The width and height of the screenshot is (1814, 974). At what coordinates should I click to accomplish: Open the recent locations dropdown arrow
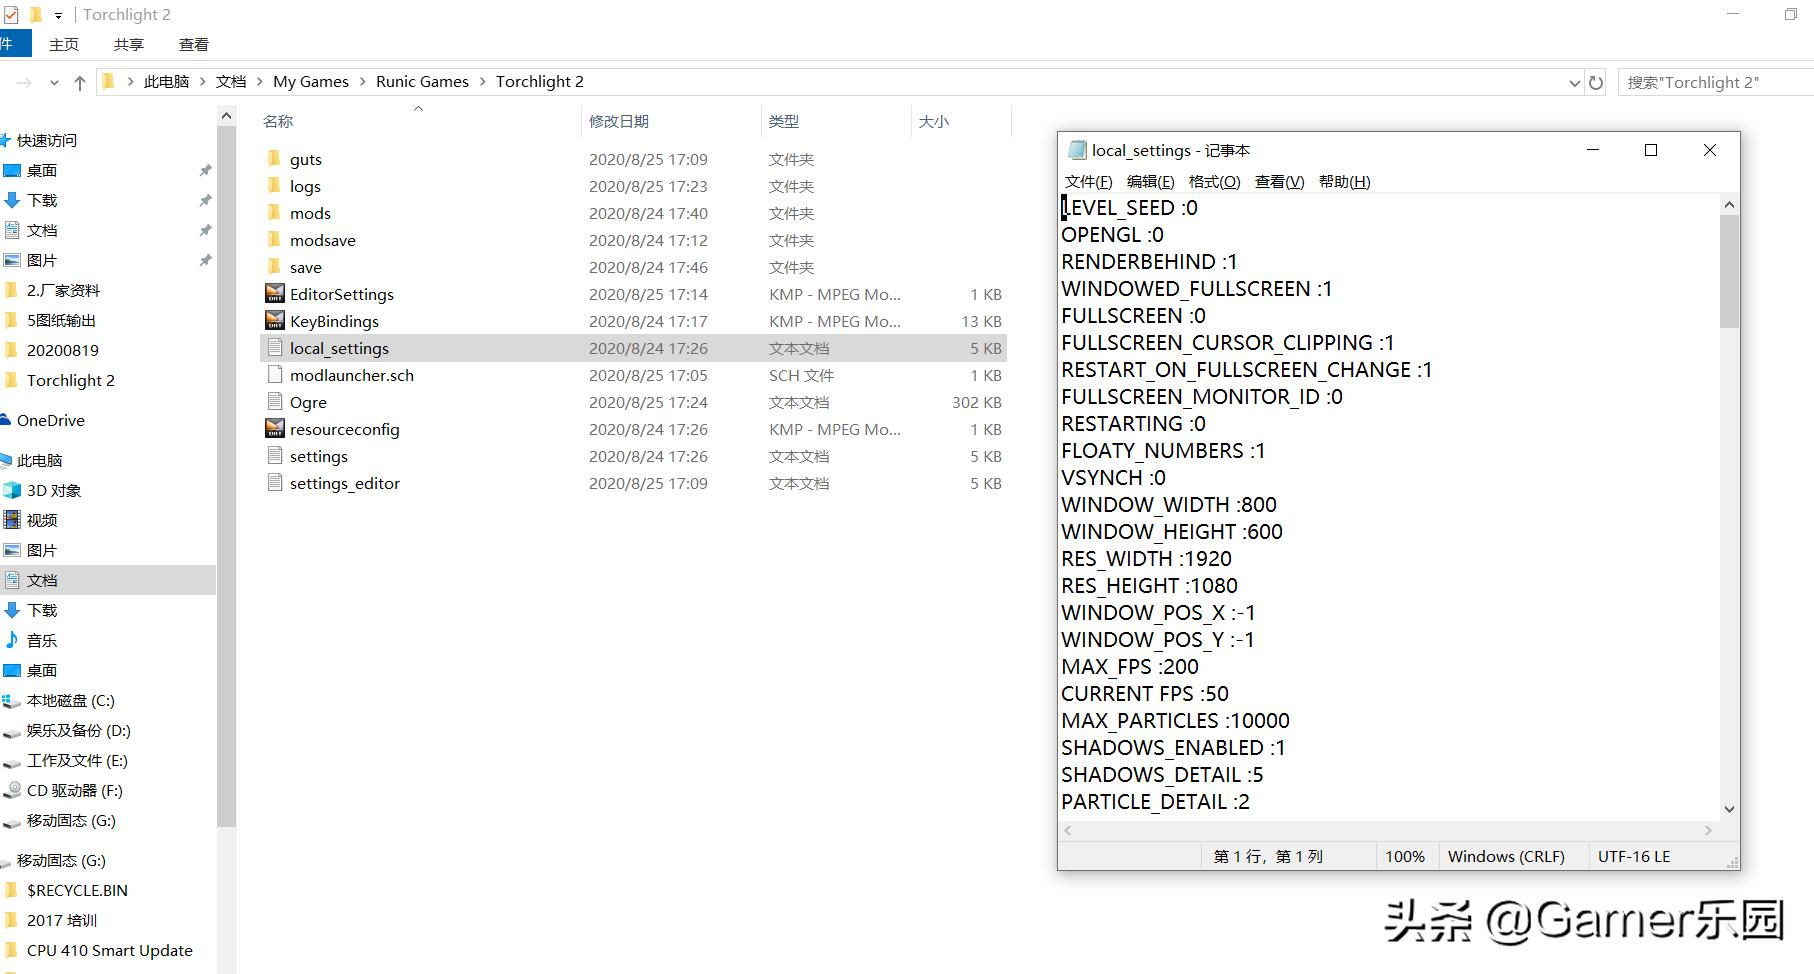point(54,83)
